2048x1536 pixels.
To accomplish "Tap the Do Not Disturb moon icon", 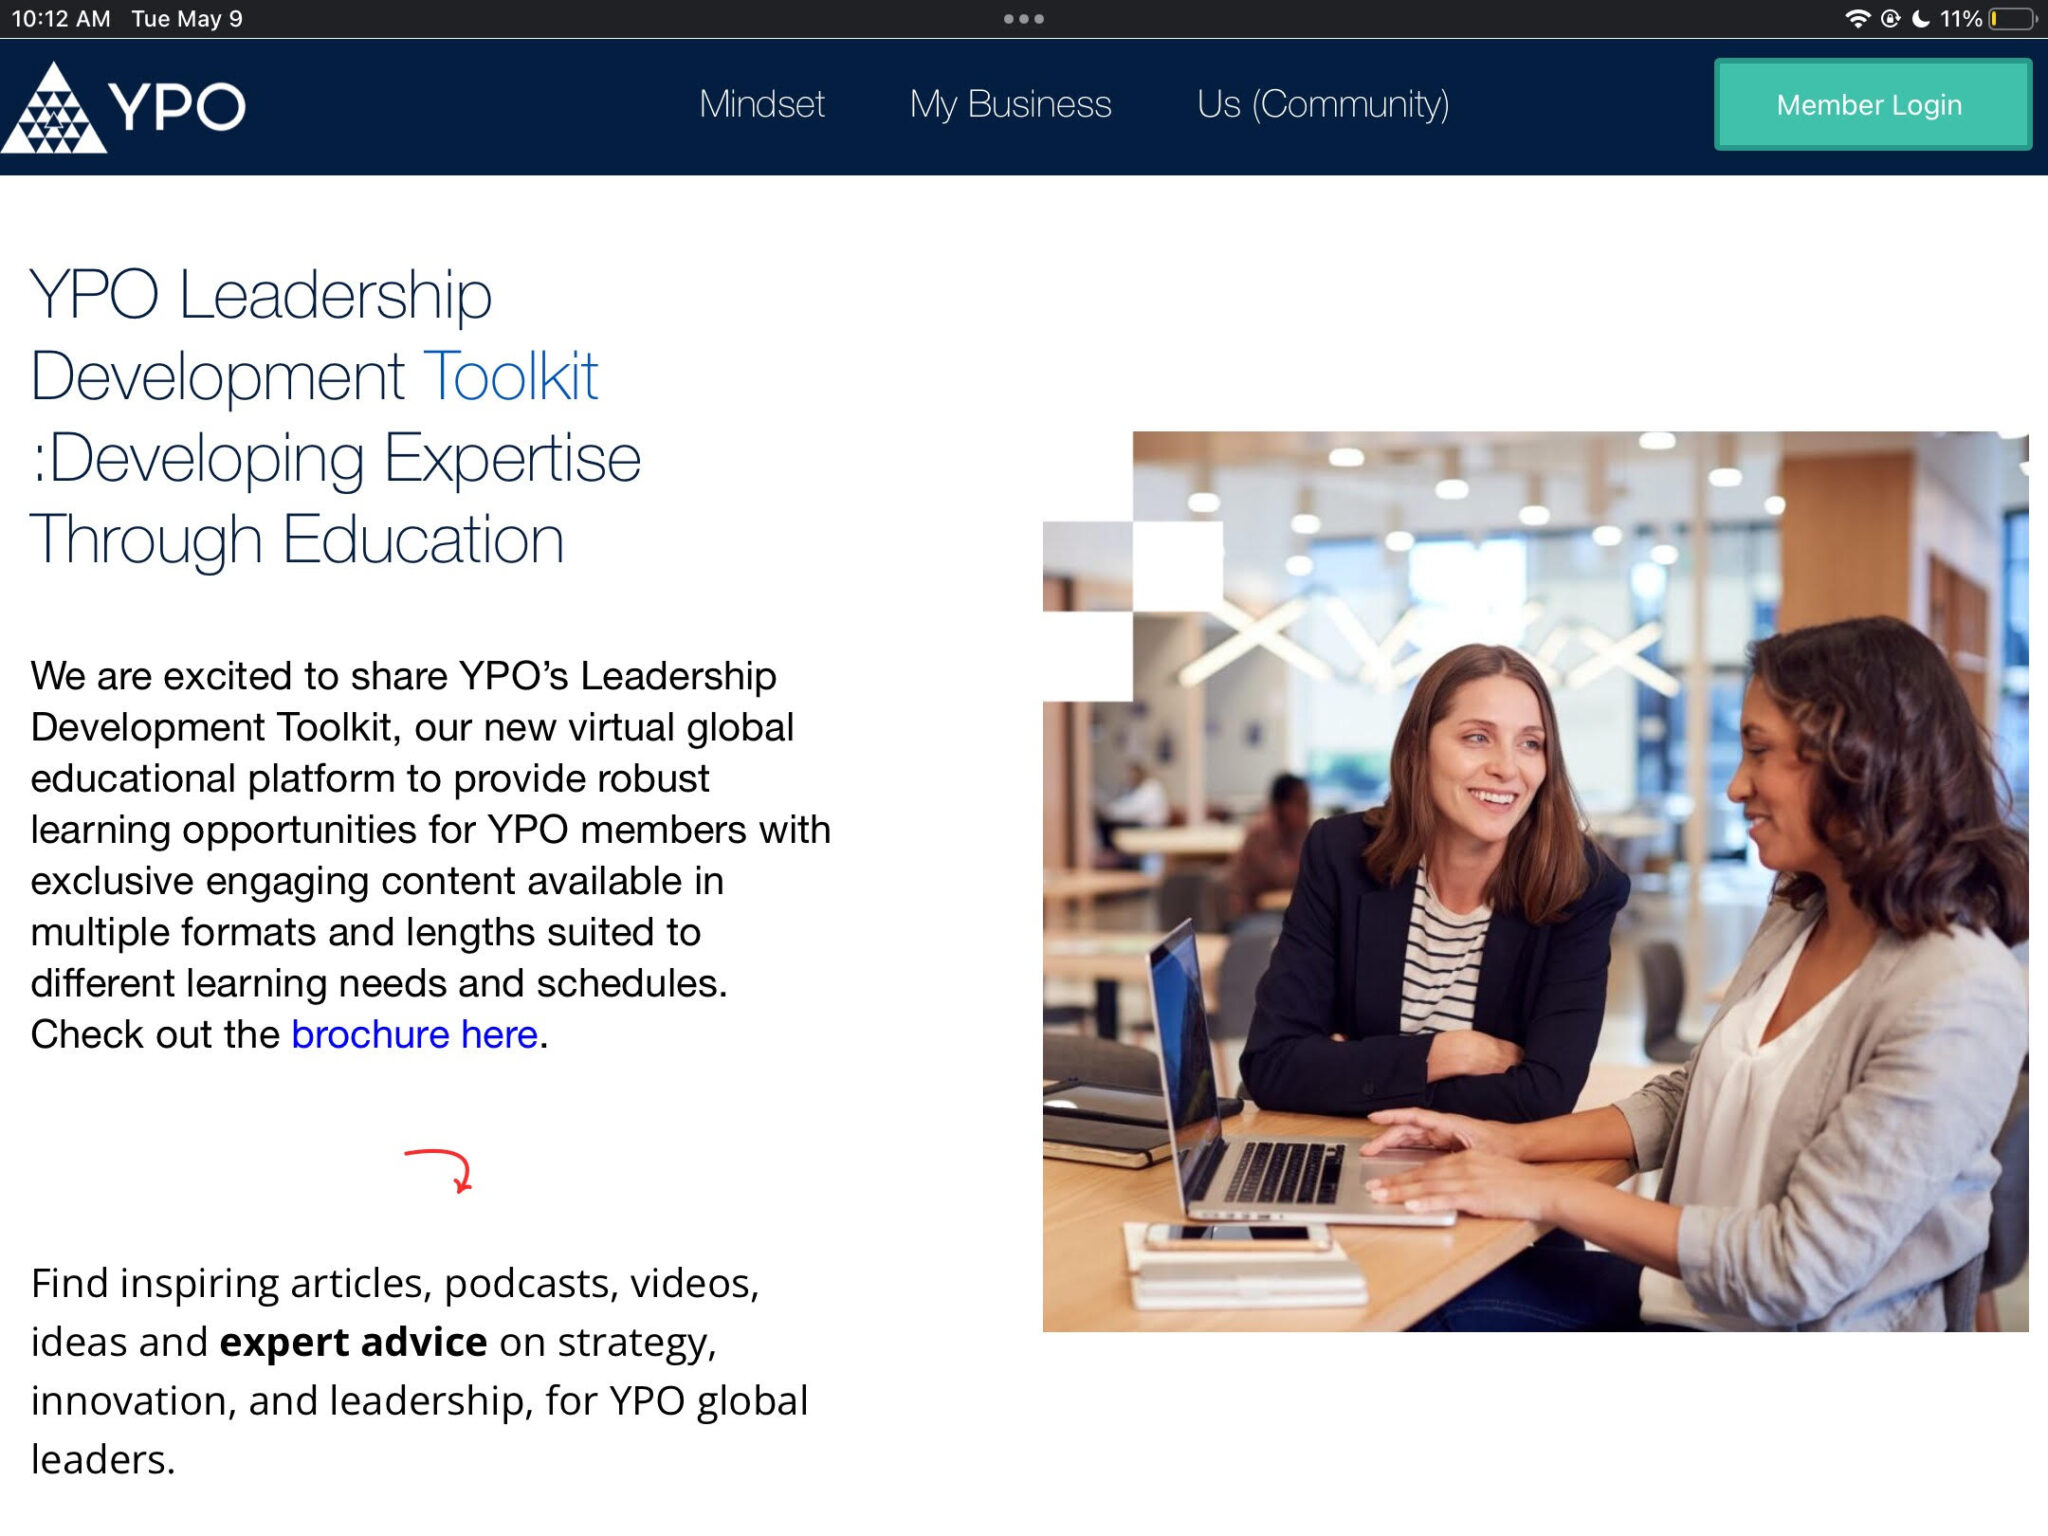I will tap(1921, 19).
